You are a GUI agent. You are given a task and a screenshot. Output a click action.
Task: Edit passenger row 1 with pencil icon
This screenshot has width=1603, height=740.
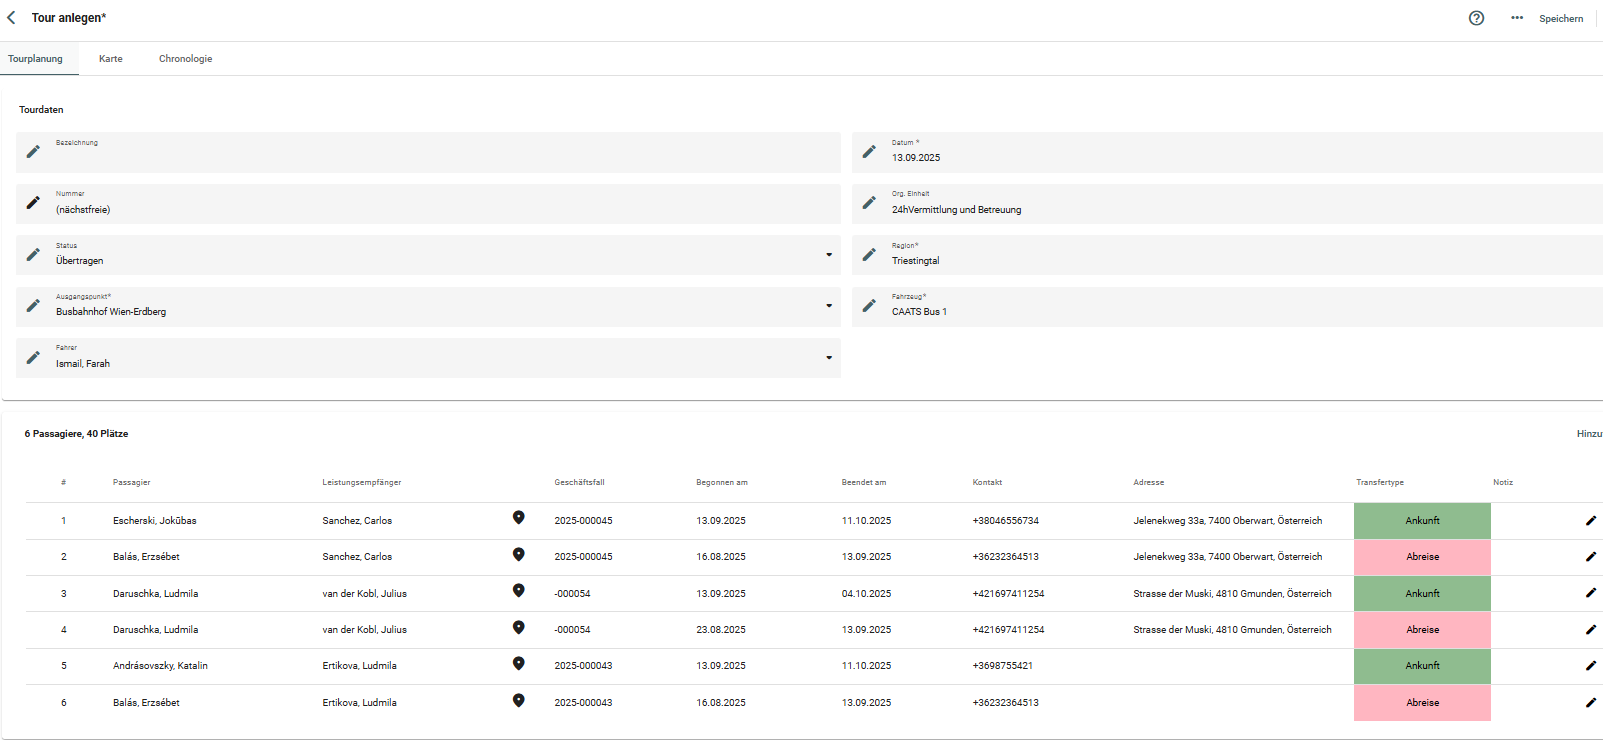pos(1590,521)
